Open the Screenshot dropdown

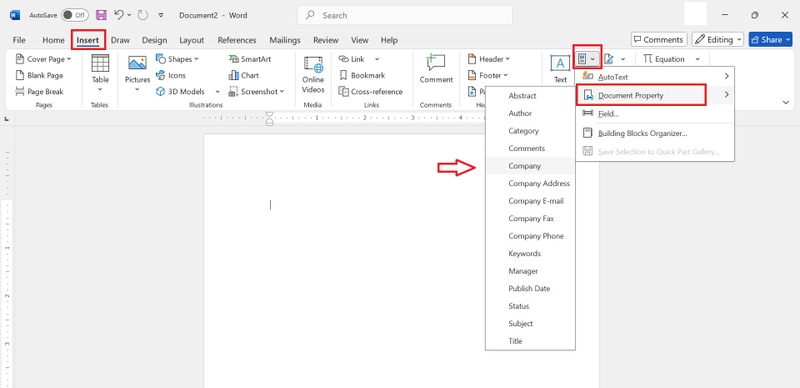(256, 92)
